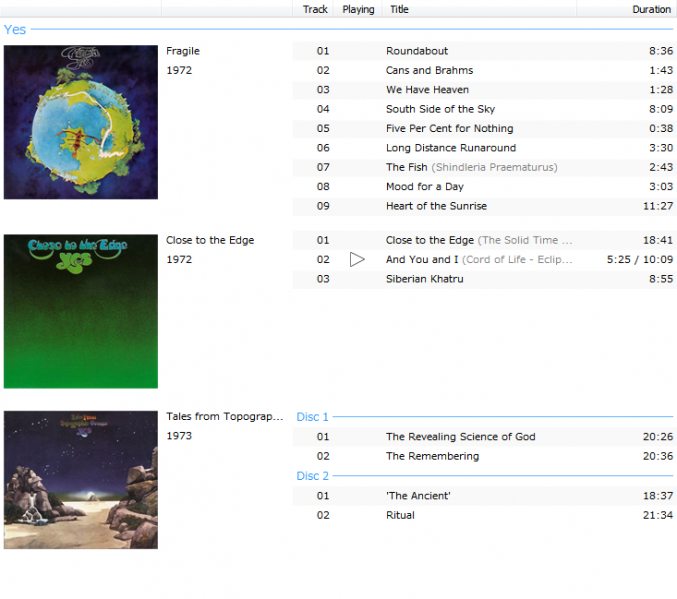This screenshot has height=599, width=677.
Task: Collapse the Disc 2 group header
Action: (x=313, y=476)
